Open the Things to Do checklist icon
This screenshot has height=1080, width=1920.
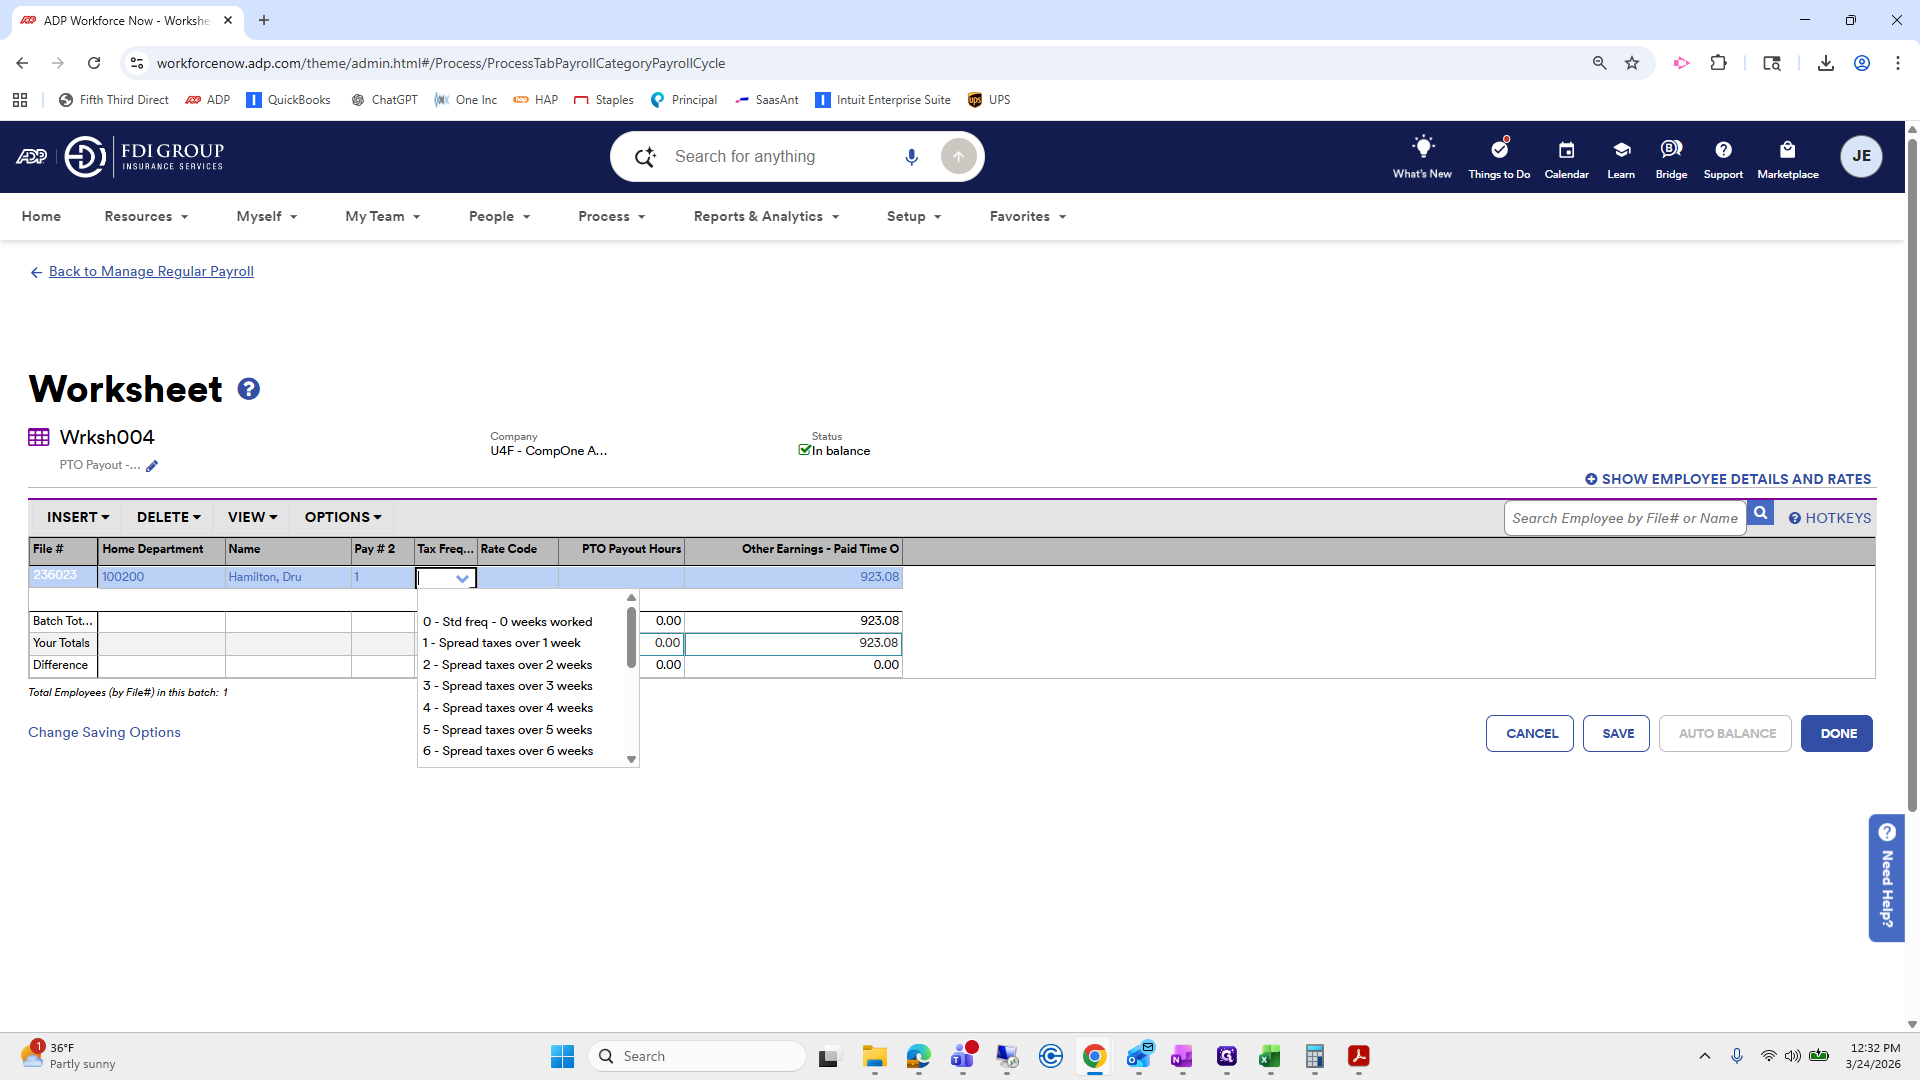[1498, 150]
